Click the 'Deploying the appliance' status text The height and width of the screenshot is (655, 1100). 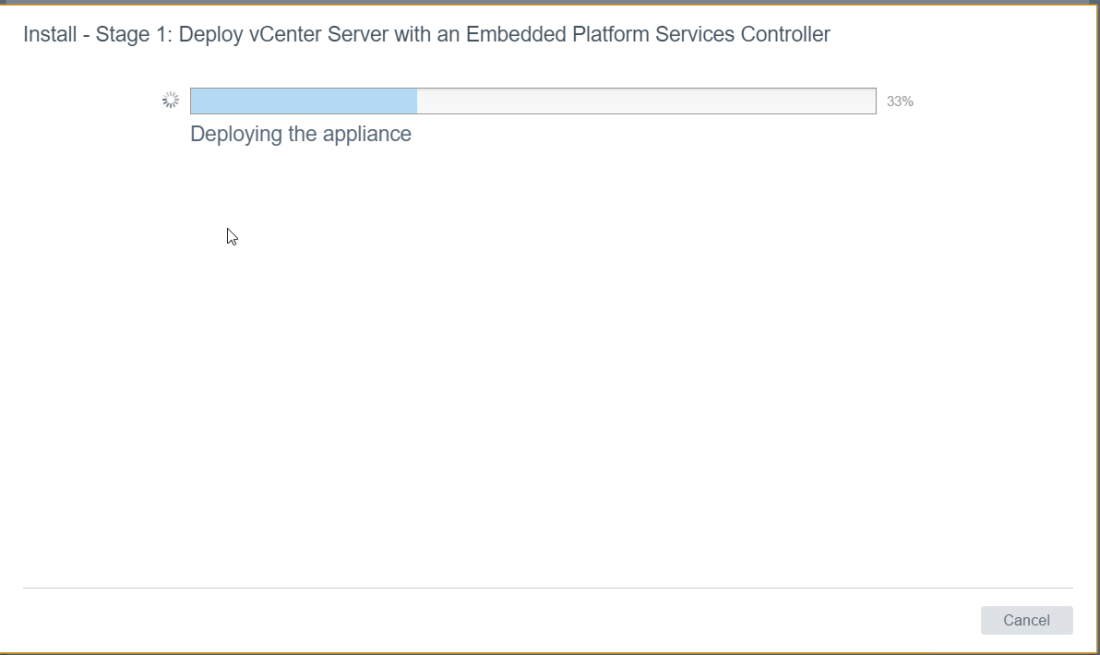coord(300,134)
